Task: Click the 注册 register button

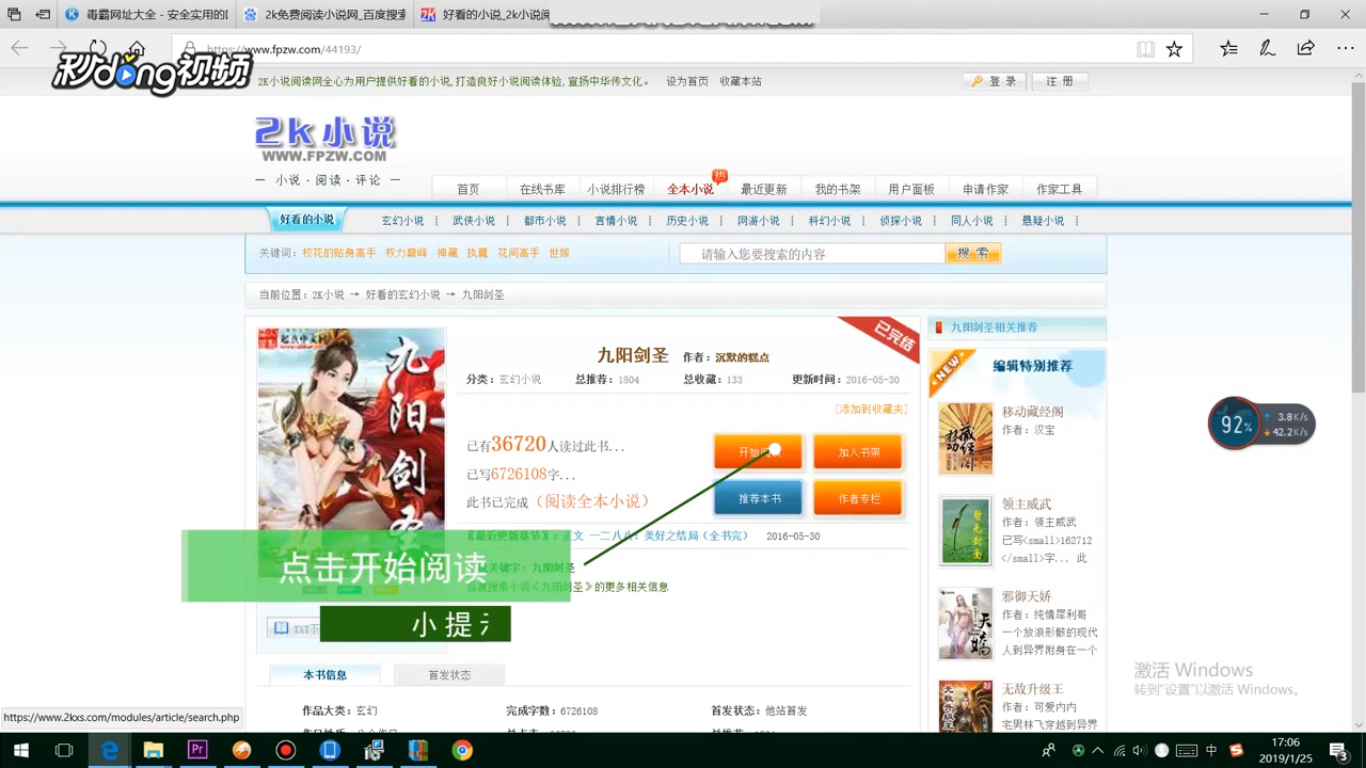Action: pyautogui.click(x=1060, y=81)
